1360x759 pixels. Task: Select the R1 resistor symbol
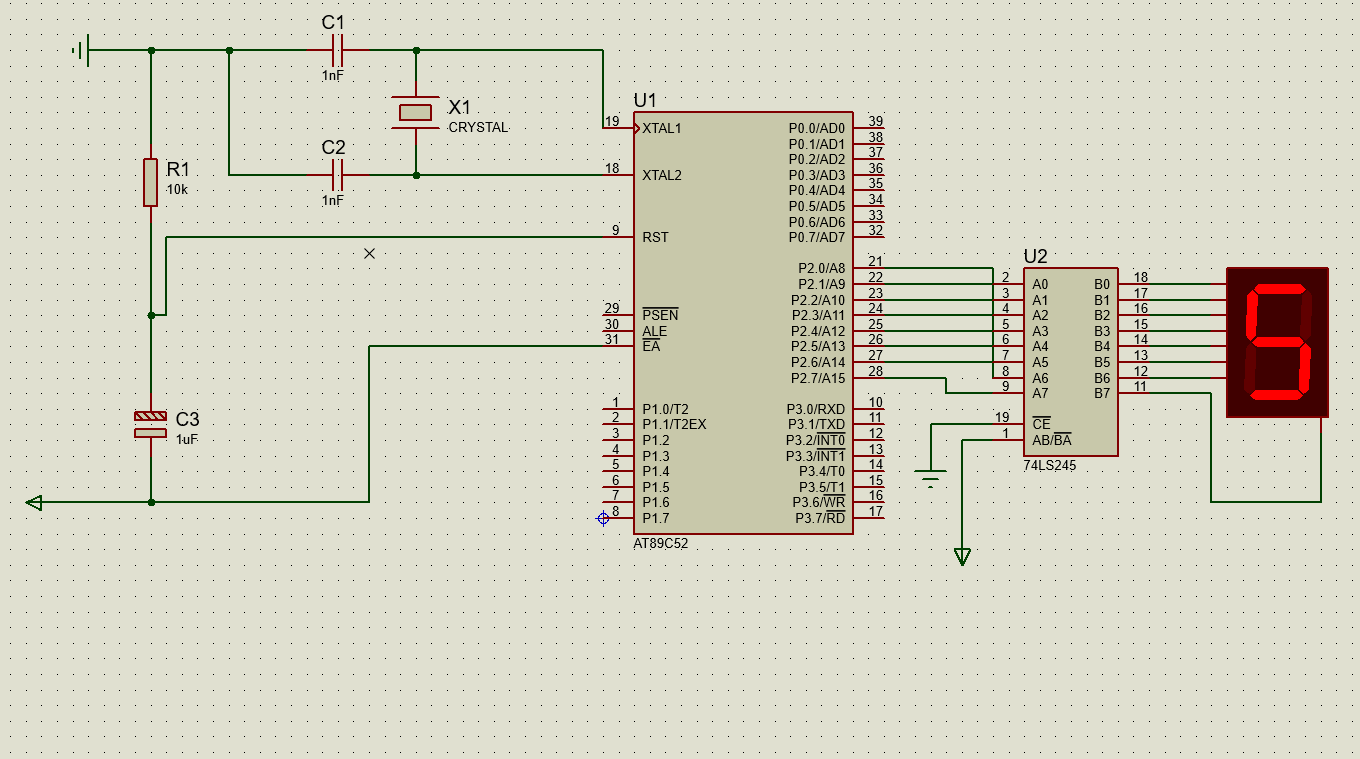pos(150,182)
